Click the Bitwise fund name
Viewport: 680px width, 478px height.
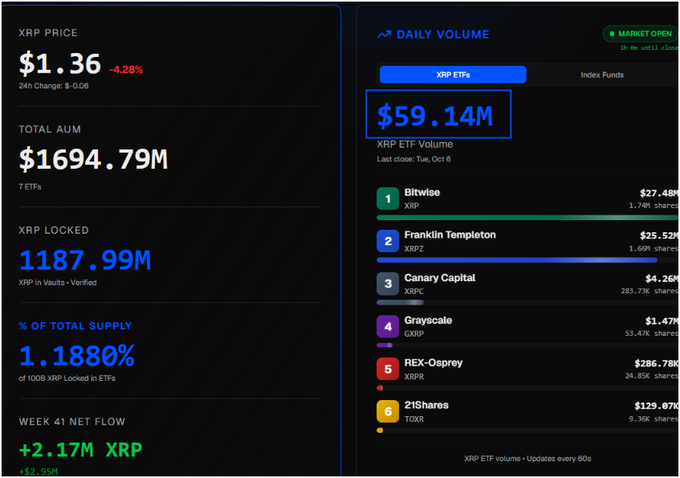pyautogui.click(x=422, y=192)
